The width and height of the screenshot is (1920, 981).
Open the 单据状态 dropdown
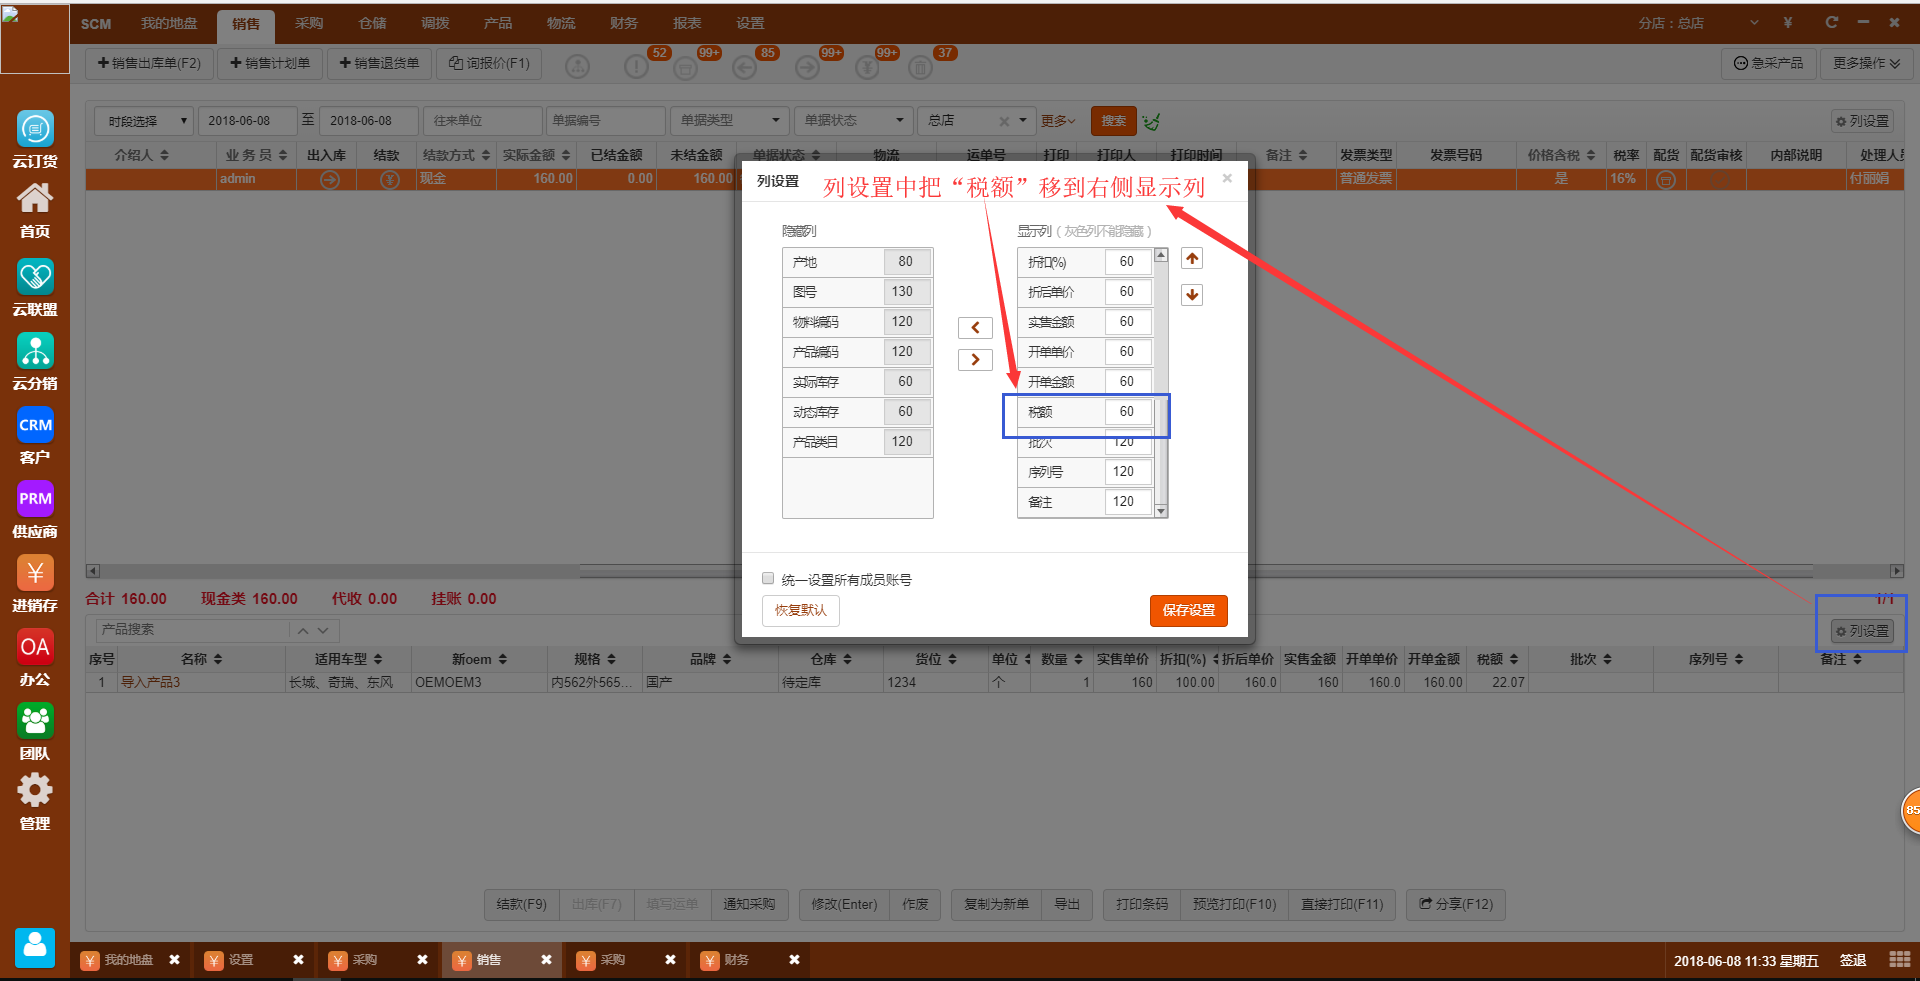tap(853, 121)
